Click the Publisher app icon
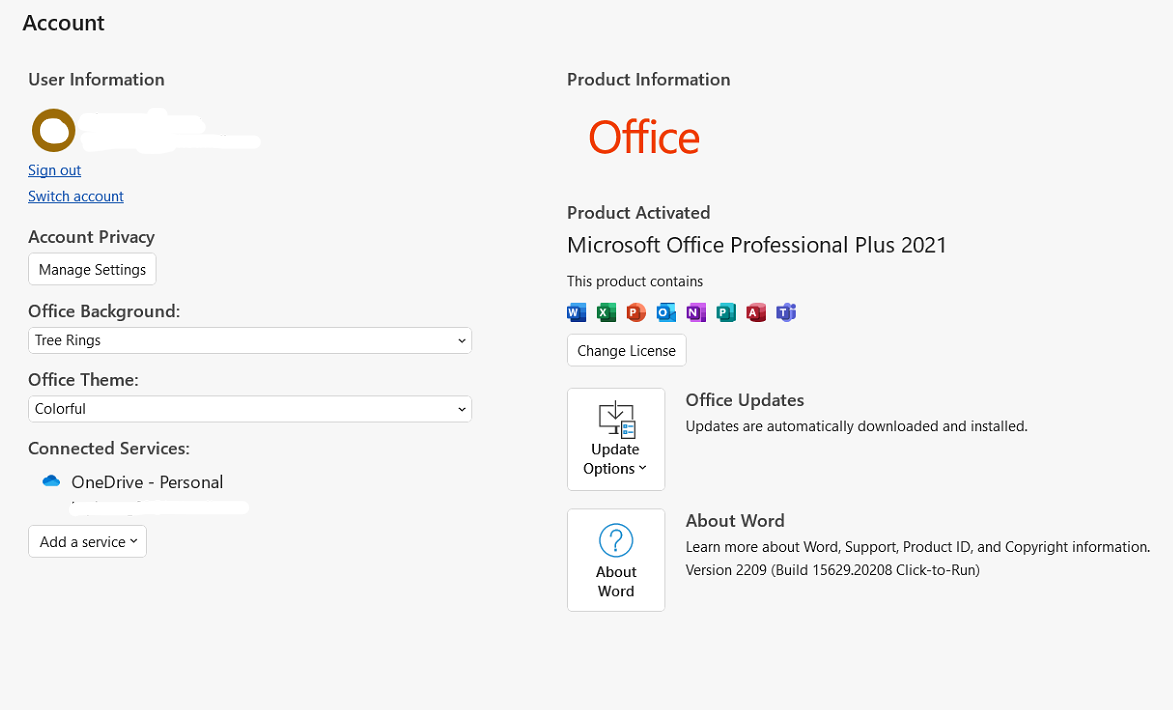Screen dimensions: 1173x710 (x=726, y=312)
